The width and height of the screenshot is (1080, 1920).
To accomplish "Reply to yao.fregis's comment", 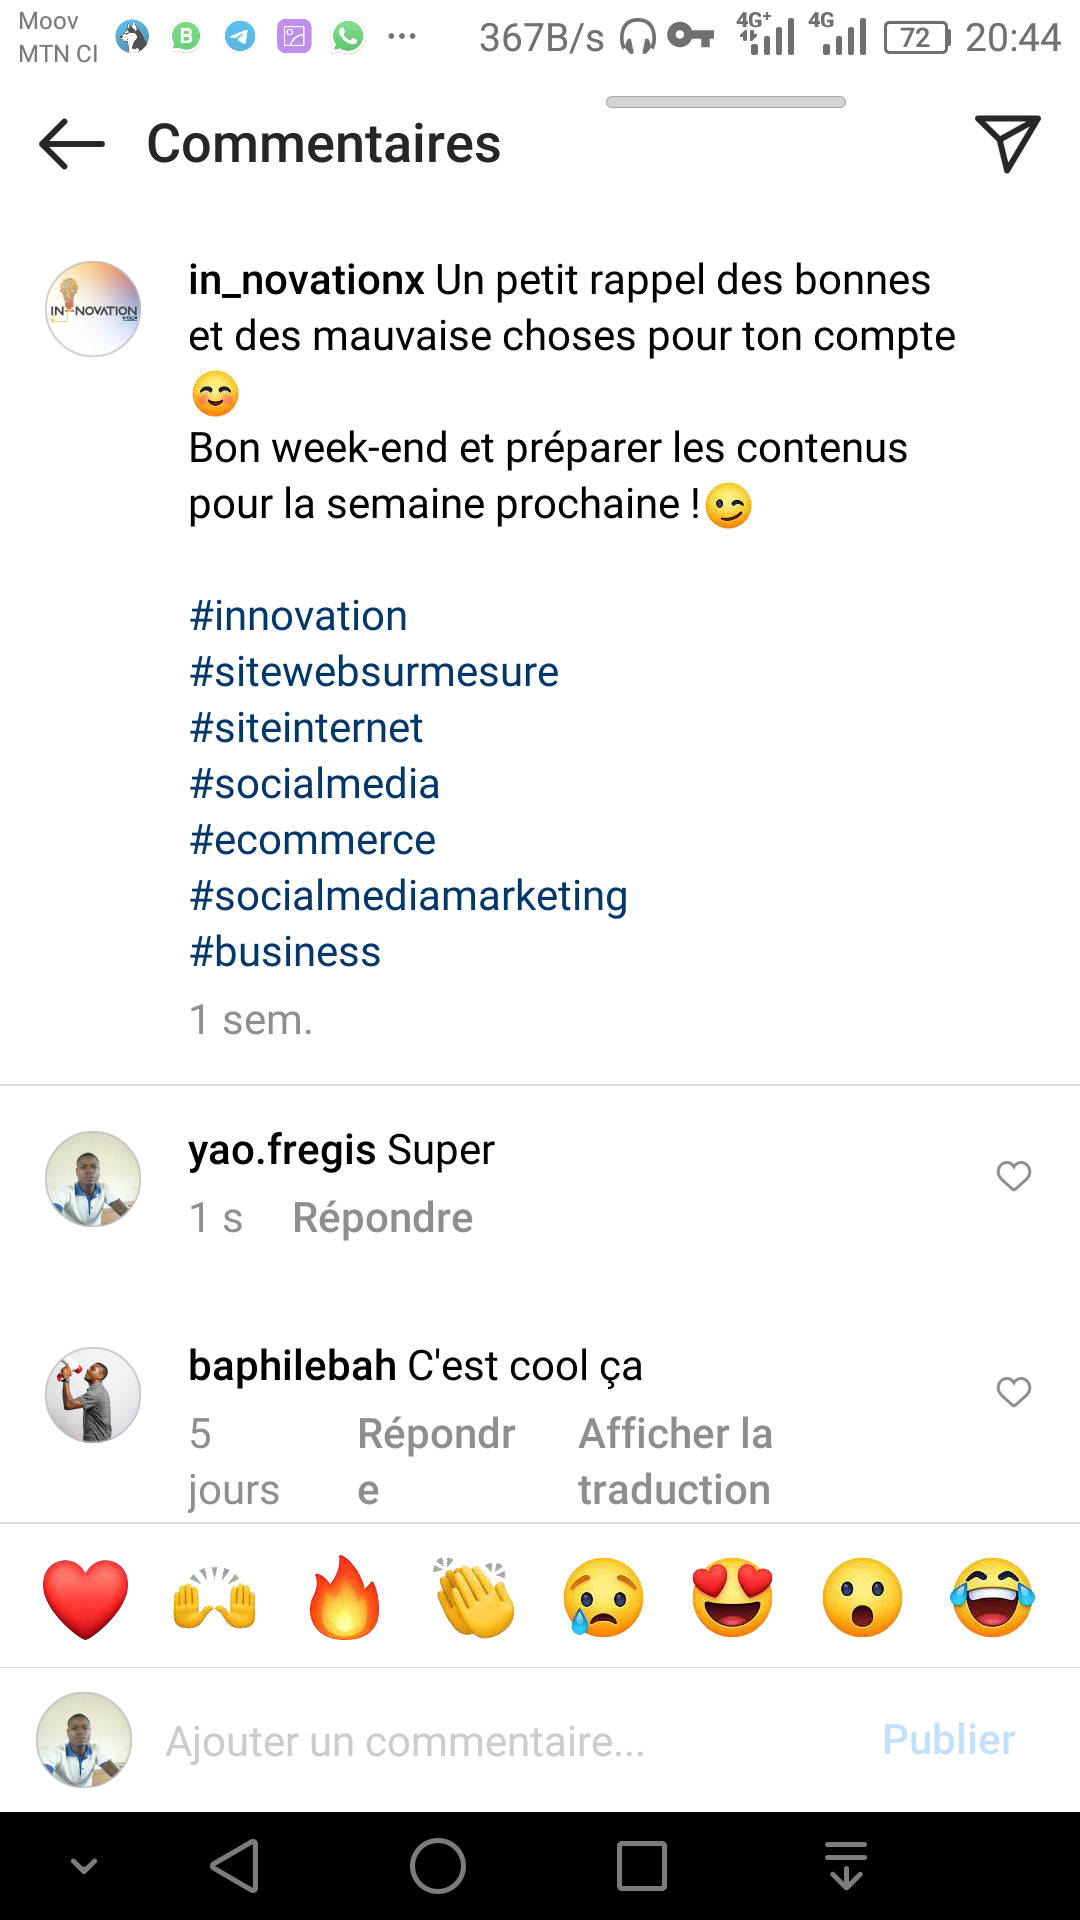I will (382, 1218).
